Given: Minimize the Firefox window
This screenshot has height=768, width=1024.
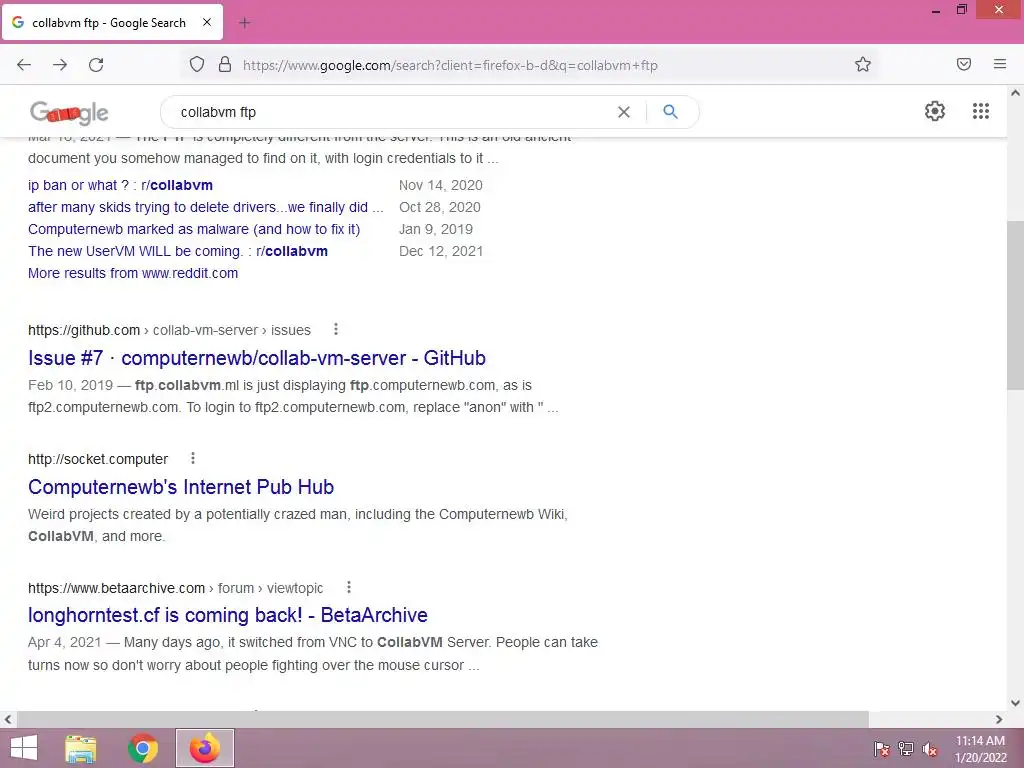Looking at the screenshot, I should pos(936,10).
